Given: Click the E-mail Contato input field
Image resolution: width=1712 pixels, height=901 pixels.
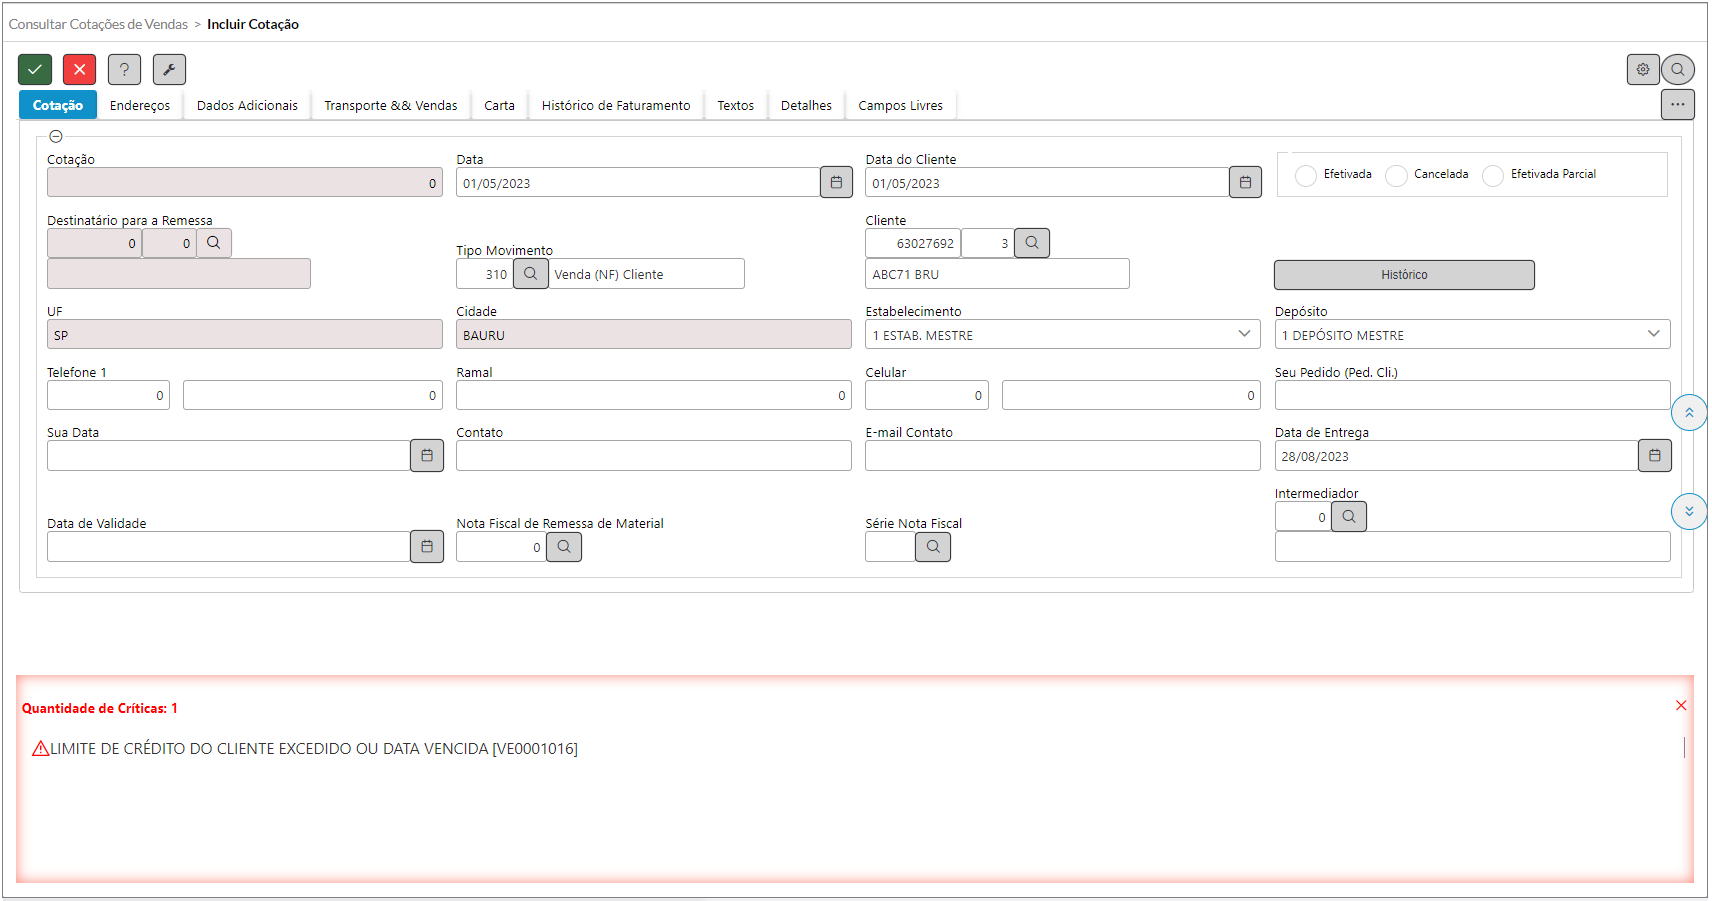Looking at the screenshot, I should 1062,456.
